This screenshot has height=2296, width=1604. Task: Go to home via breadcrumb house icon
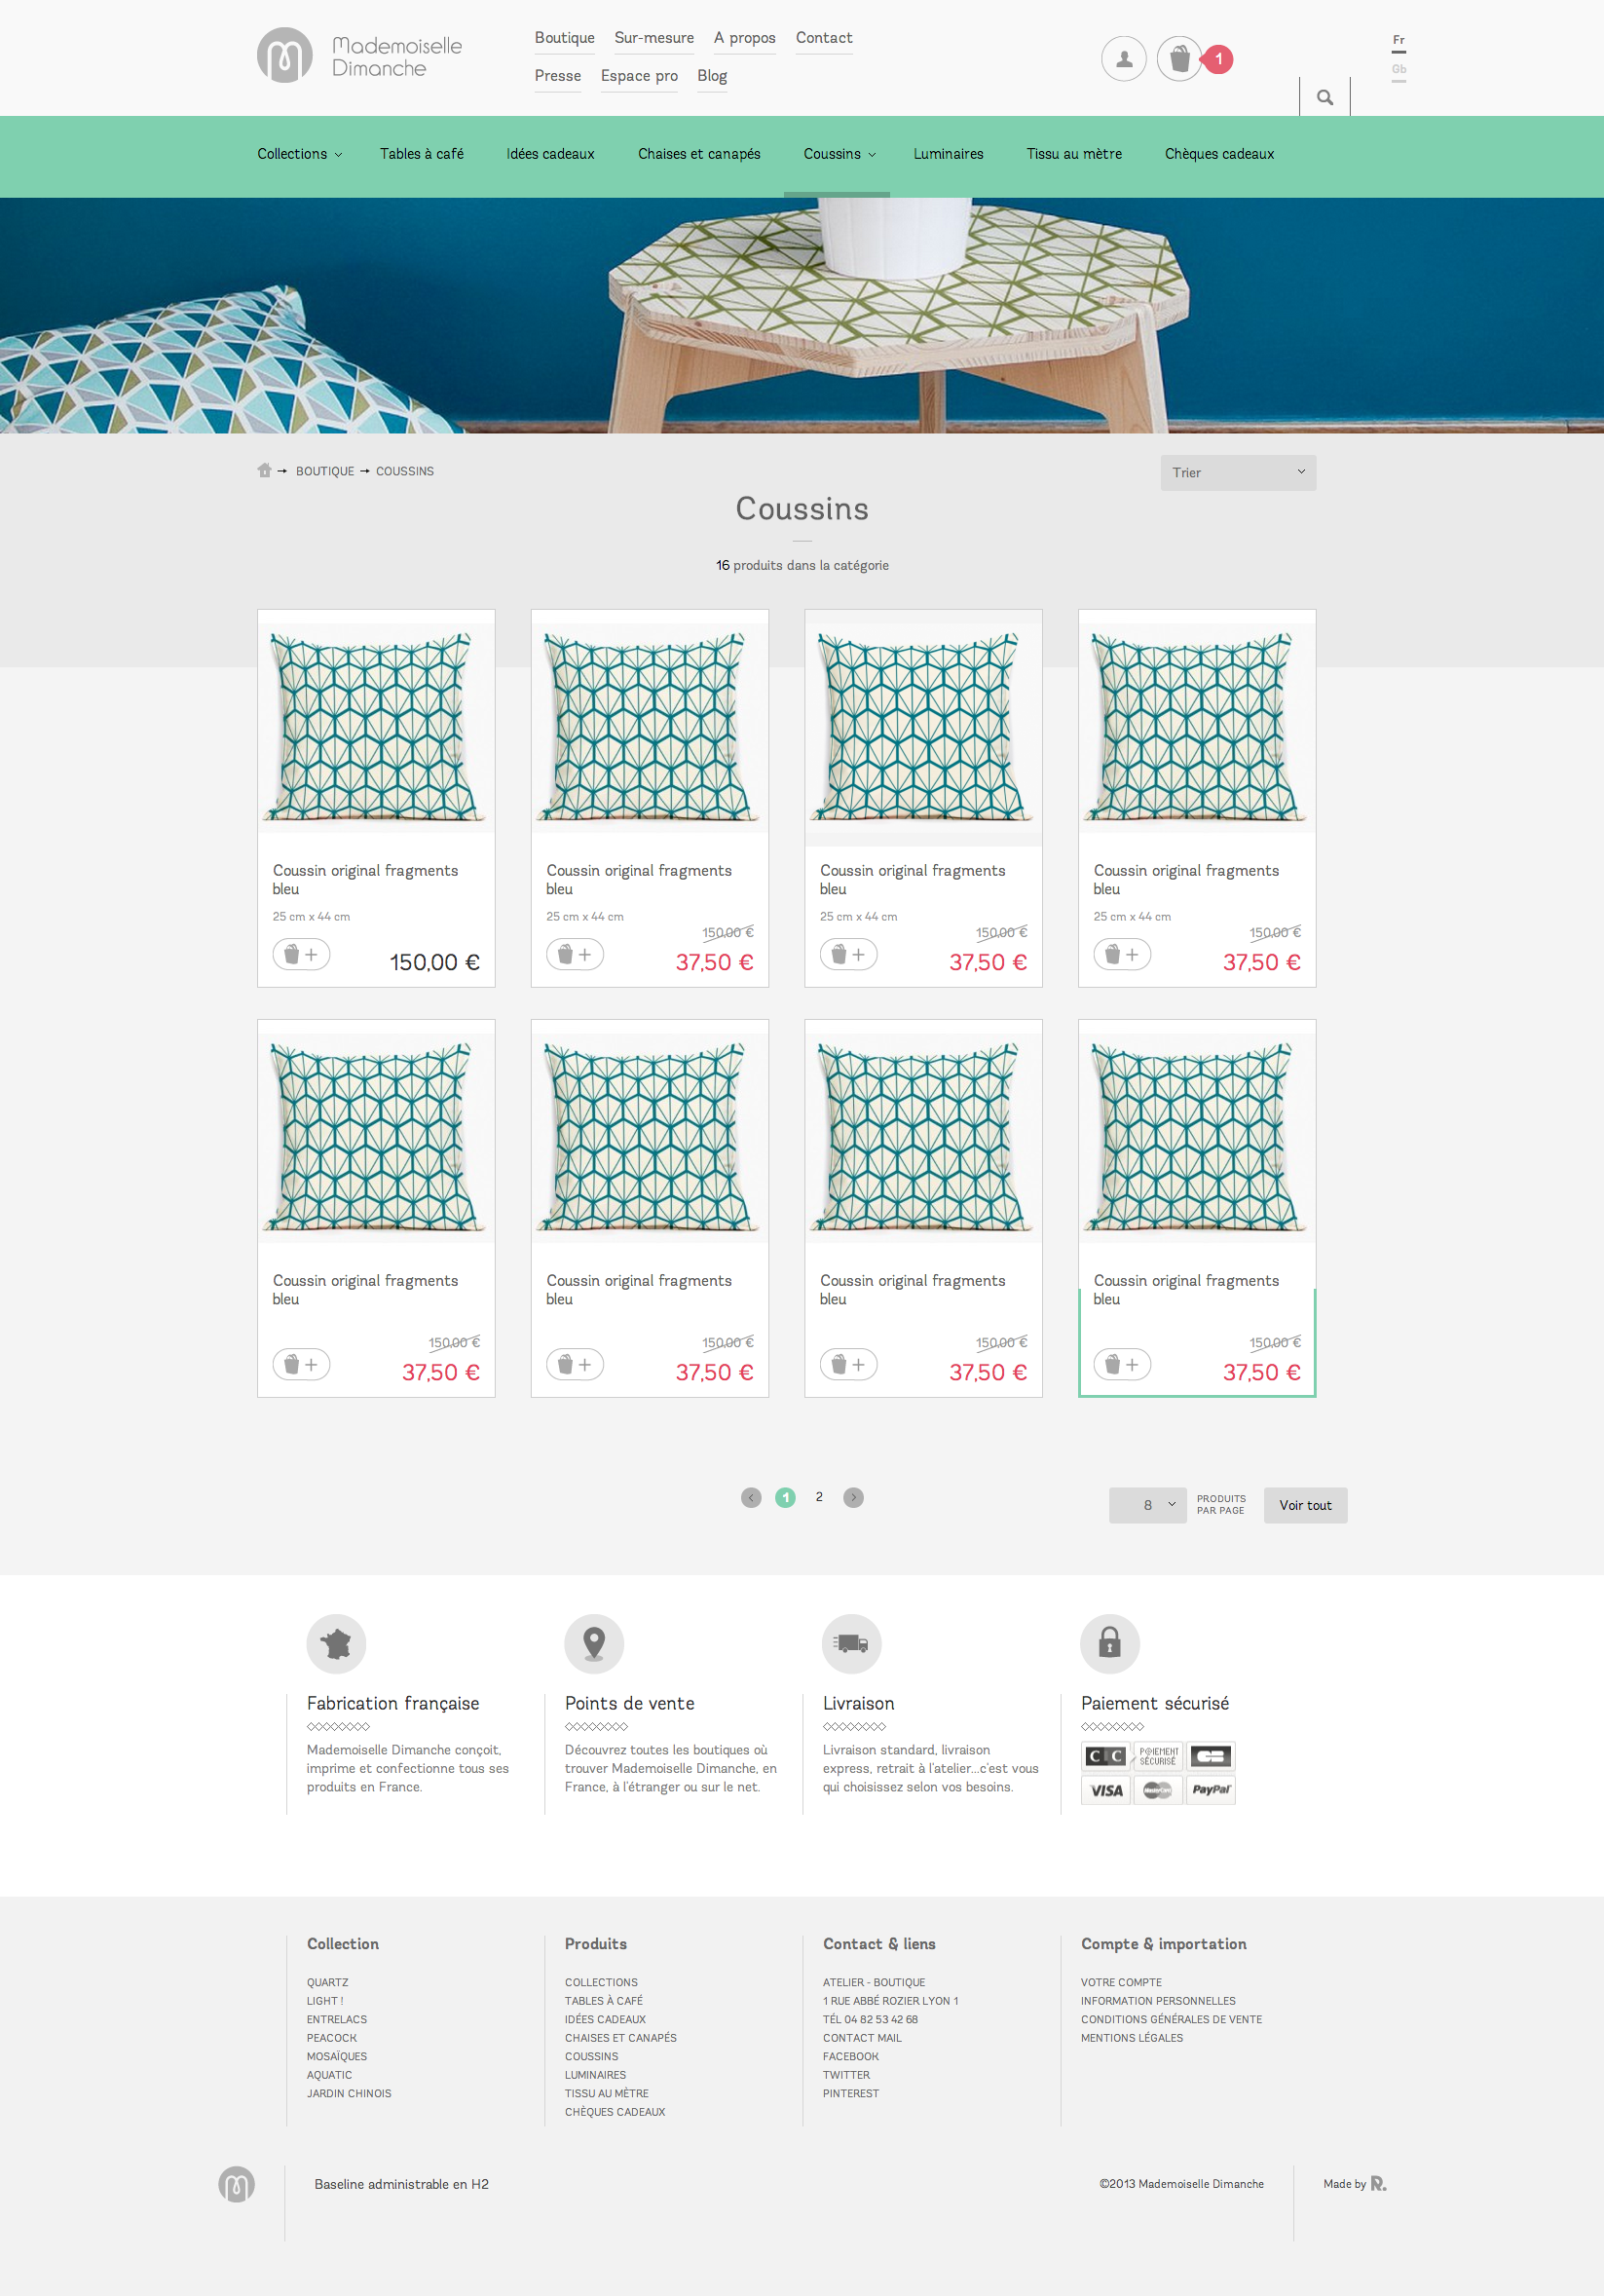(x=264, y=470)
